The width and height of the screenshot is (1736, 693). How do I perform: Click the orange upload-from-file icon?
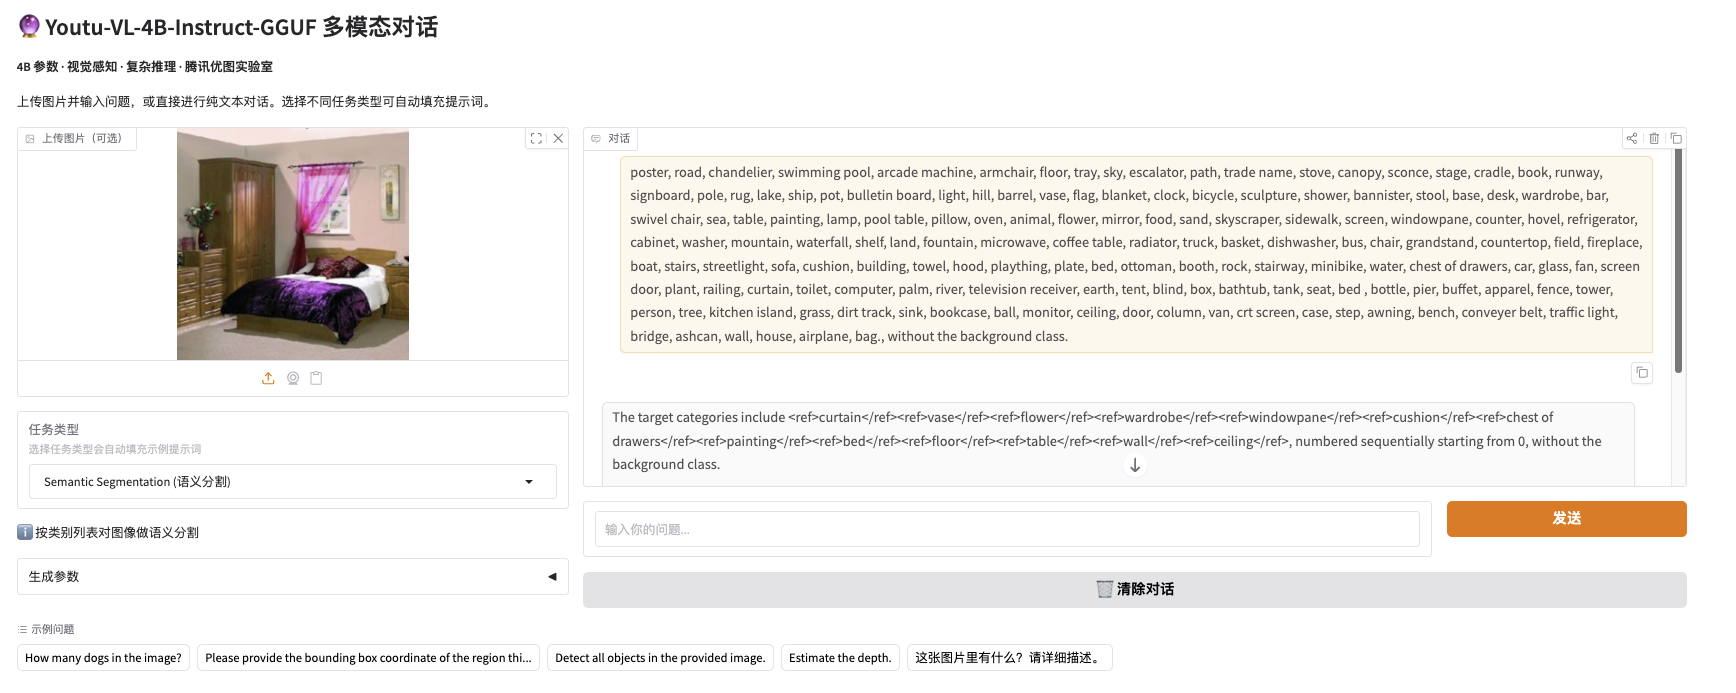pyautogui.click(x=268, y=378)
